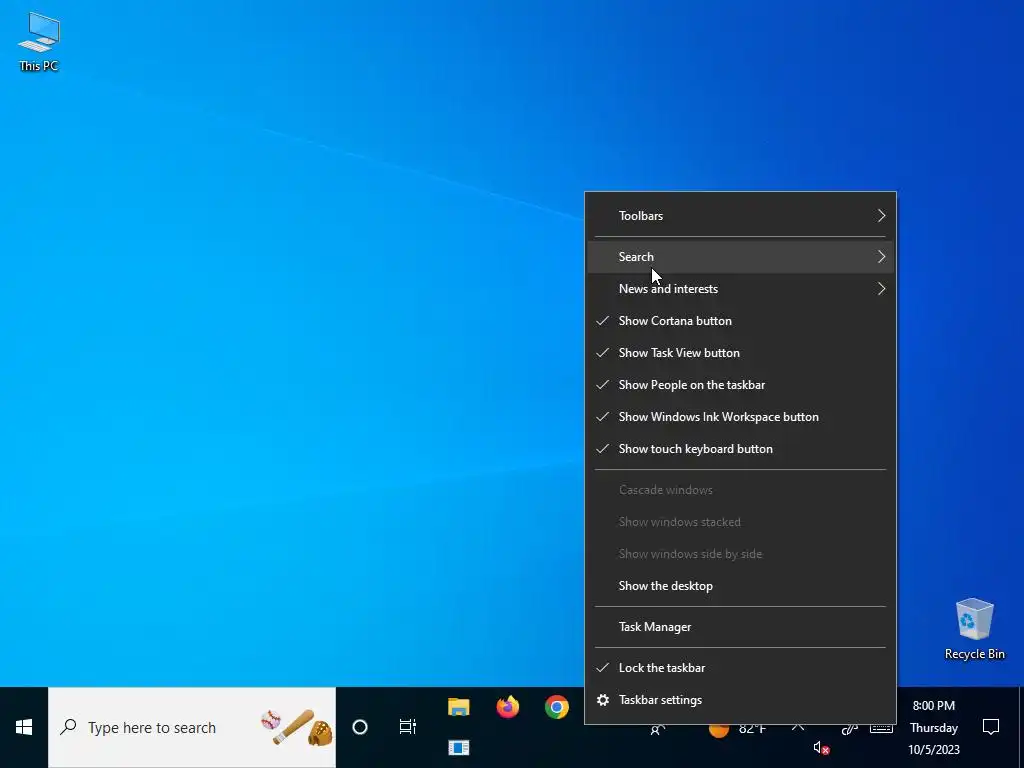The width and height of the screenshot is (1024, 768).
Task: Open Task Manager from context menu
Action: click(741, 627)
